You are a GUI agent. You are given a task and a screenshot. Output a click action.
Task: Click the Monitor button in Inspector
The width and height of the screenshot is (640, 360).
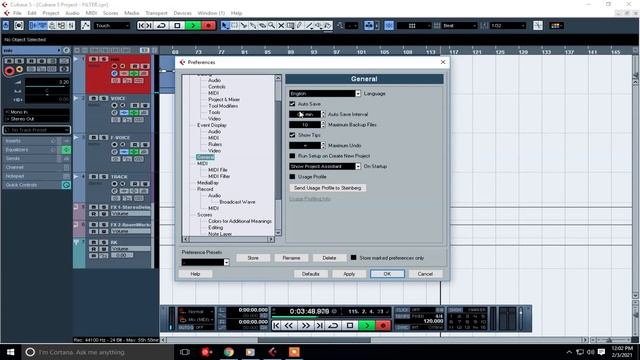[19, 69]
